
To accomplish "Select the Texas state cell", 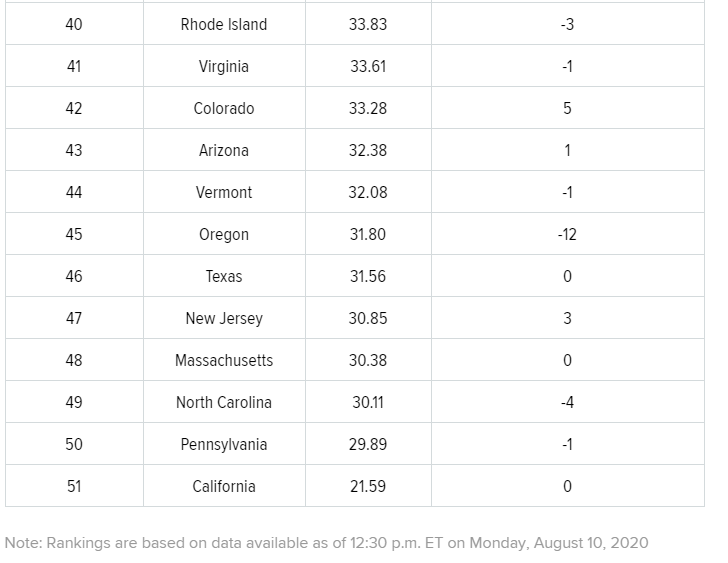I will [224, 276].
